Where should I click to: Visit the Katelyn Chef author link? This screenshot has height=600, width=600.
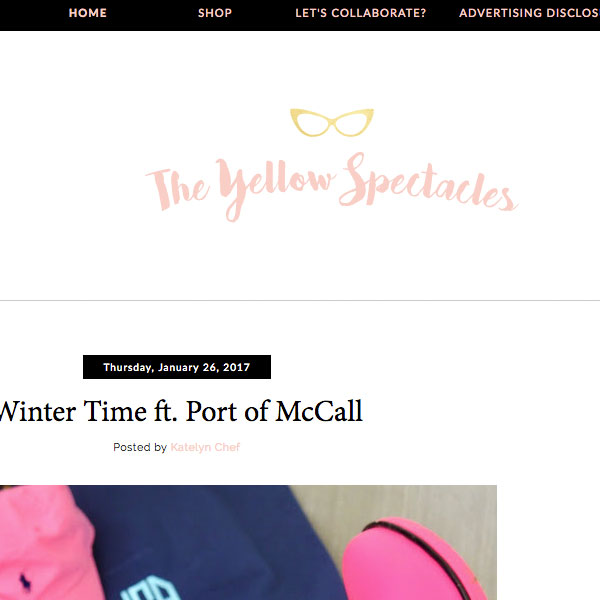click(x=205, y=447)
